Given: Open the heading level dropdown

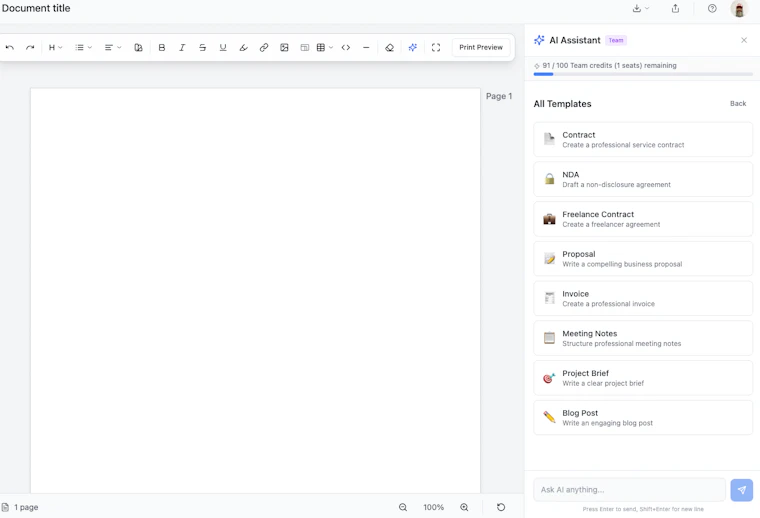Looking at the screenshot, I should coord(55,47).
